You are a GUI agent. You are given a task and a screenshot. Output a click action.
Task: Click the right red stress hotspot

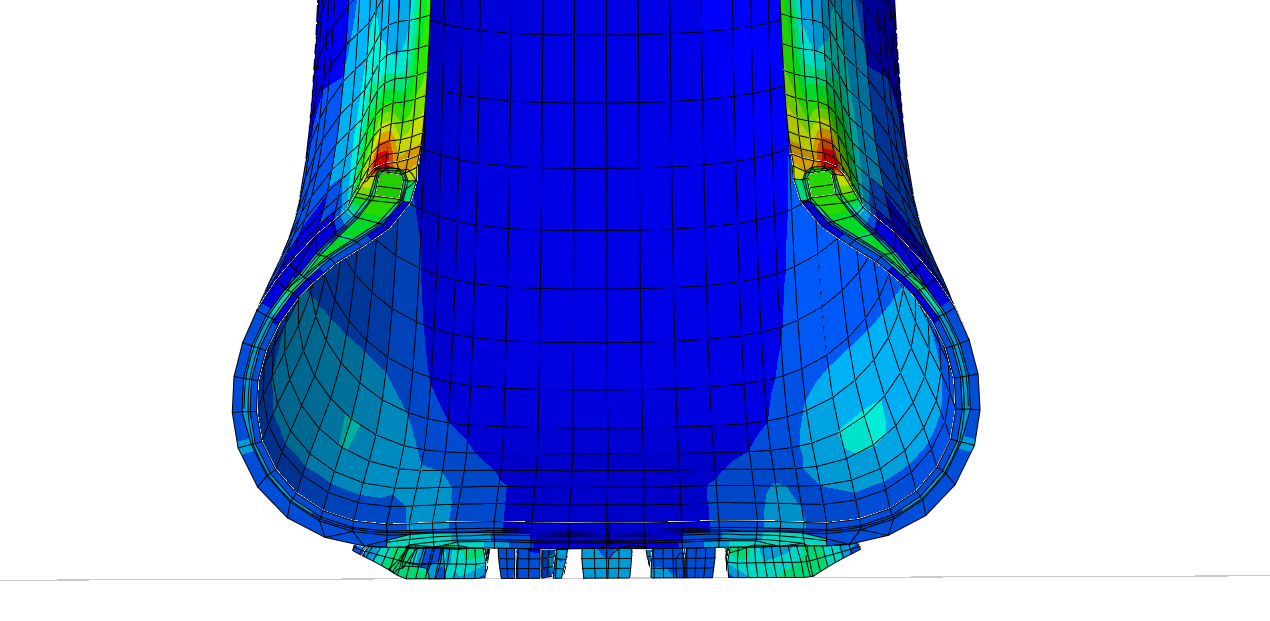827,154
